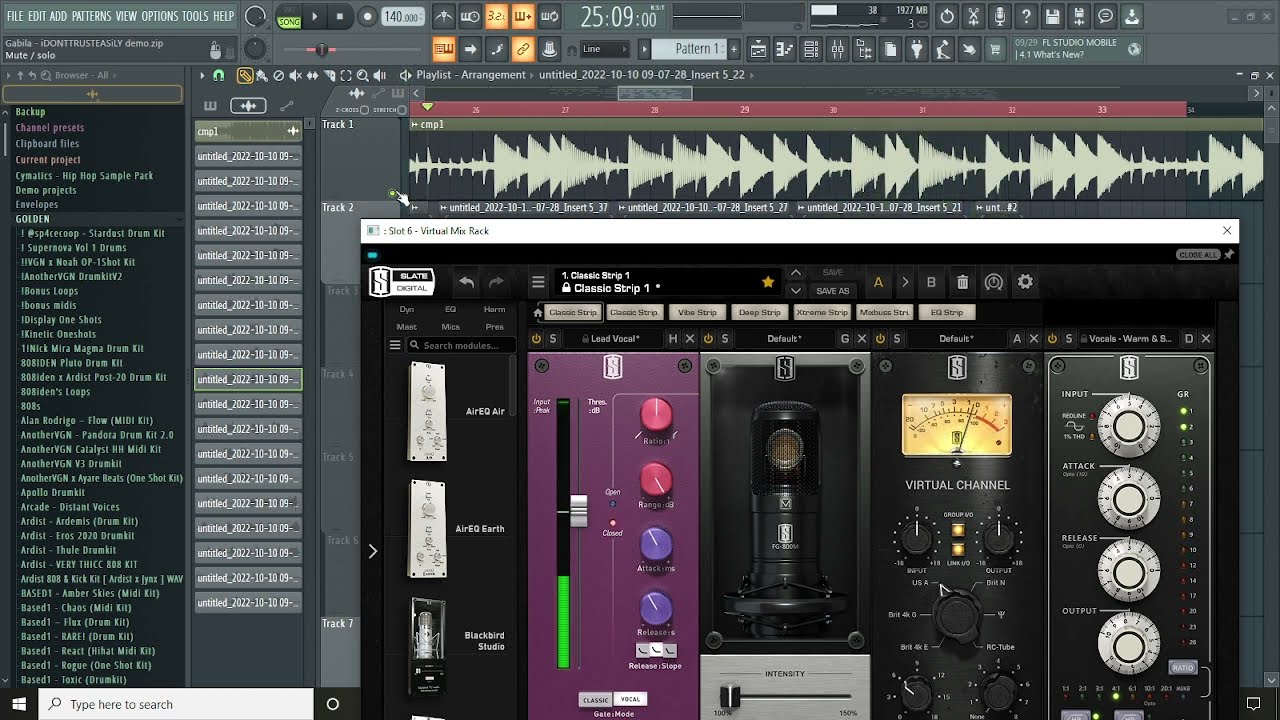Select the Mics module category

point(451,327)
